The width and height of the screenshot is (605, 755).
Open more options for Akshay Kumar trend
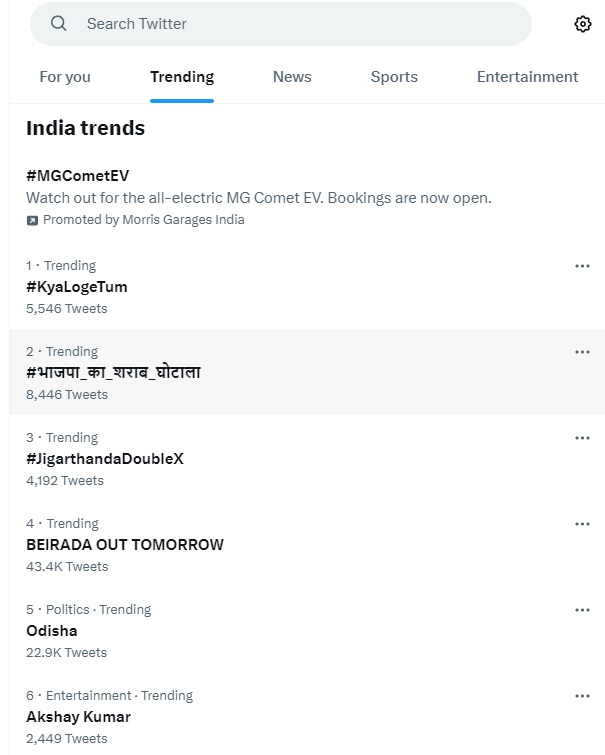[x=582, y=696]
